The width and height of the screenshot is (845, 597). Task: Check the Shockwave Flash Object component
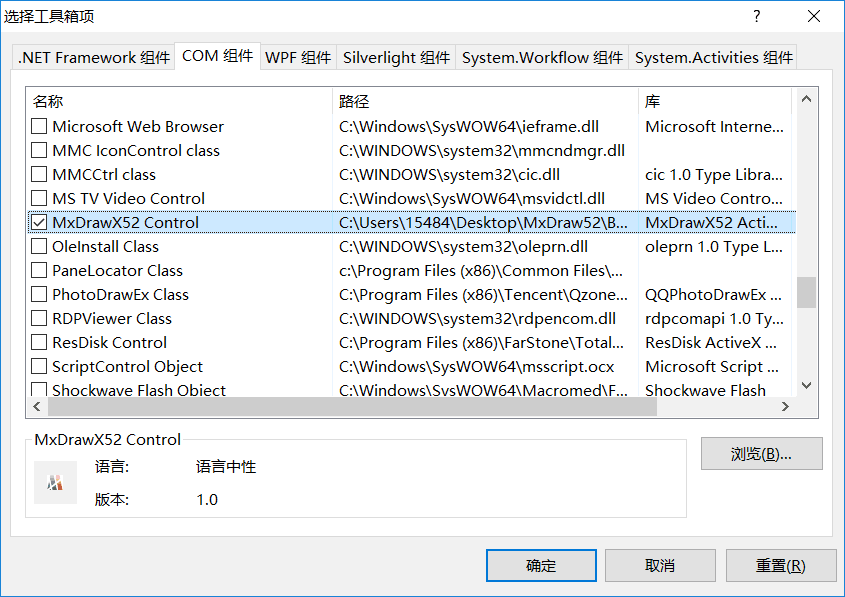tap(39, 390)
